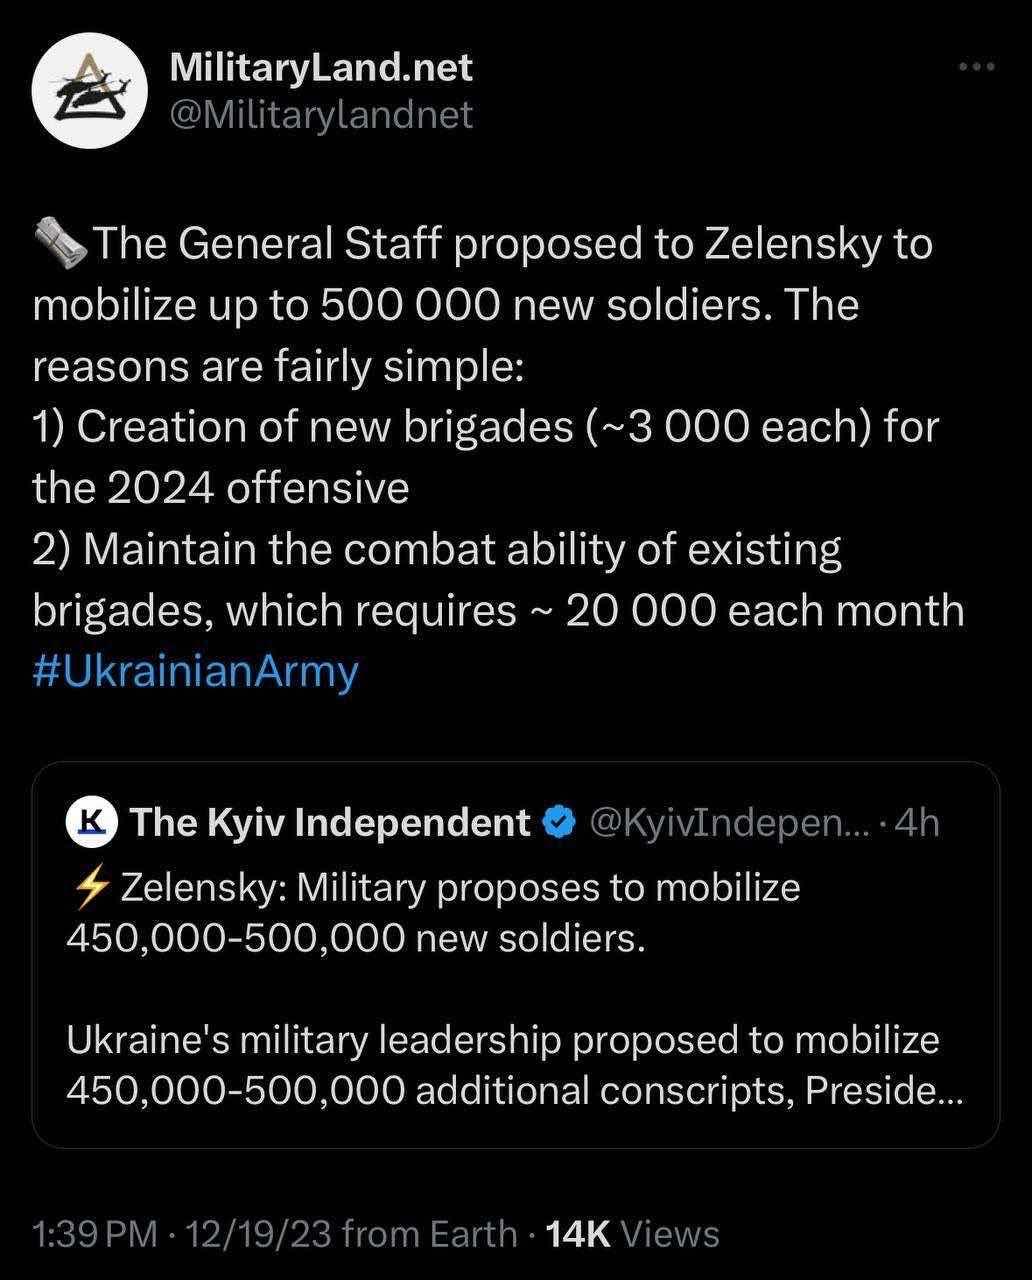This screenshot has height=1280, width=1032.
Task: Click the "from Earth" location link
Action: pos(430,1234)
